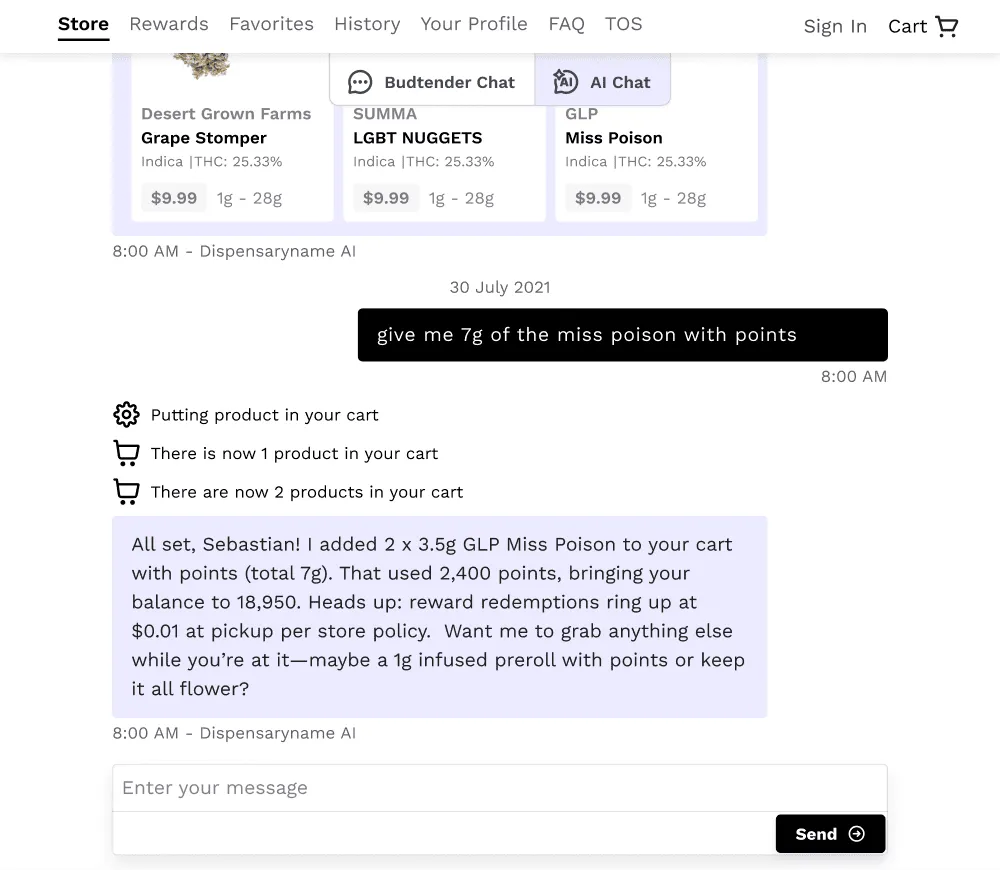Click the $9.99 price on Grape Stomper
This screenshot has width=1000, height=870.
173,198
